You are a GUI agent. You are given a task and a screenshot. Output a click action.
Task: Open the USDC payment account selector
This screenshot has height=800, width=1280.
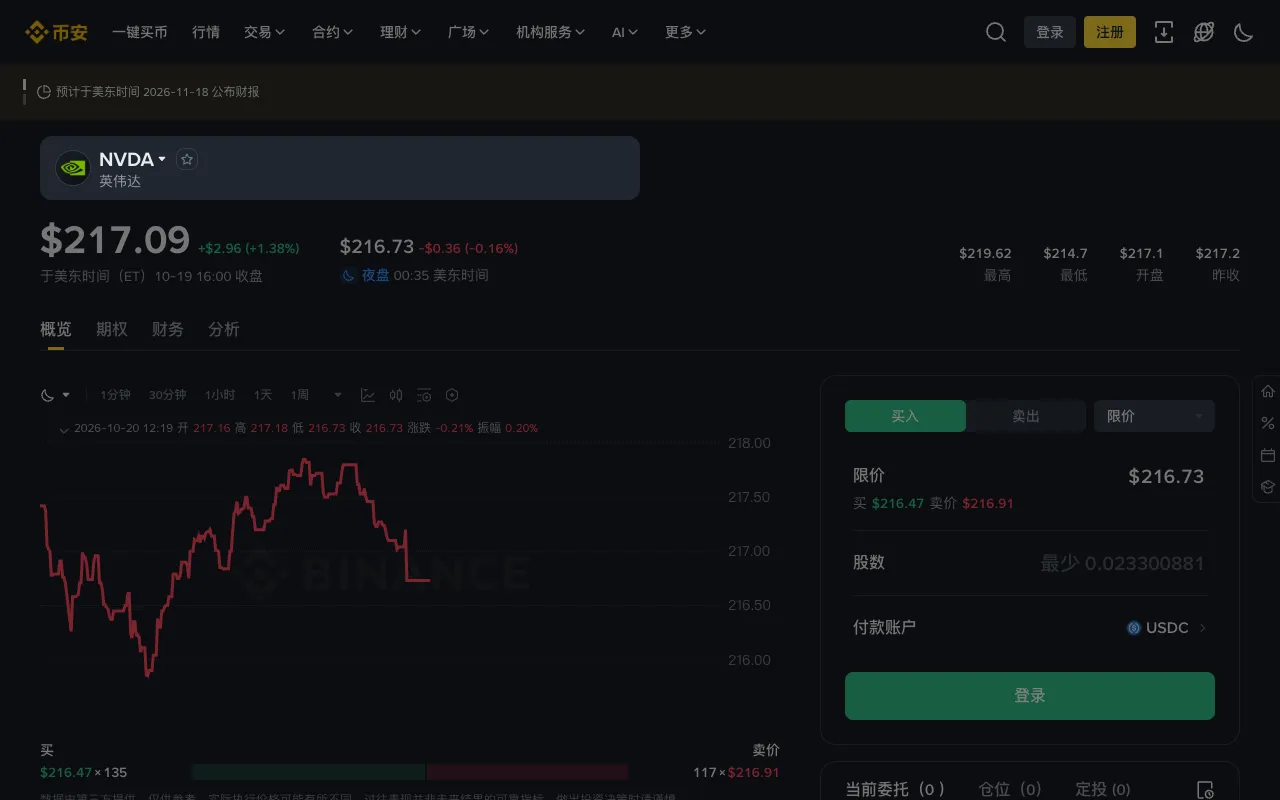click(x=1166, y=628)
